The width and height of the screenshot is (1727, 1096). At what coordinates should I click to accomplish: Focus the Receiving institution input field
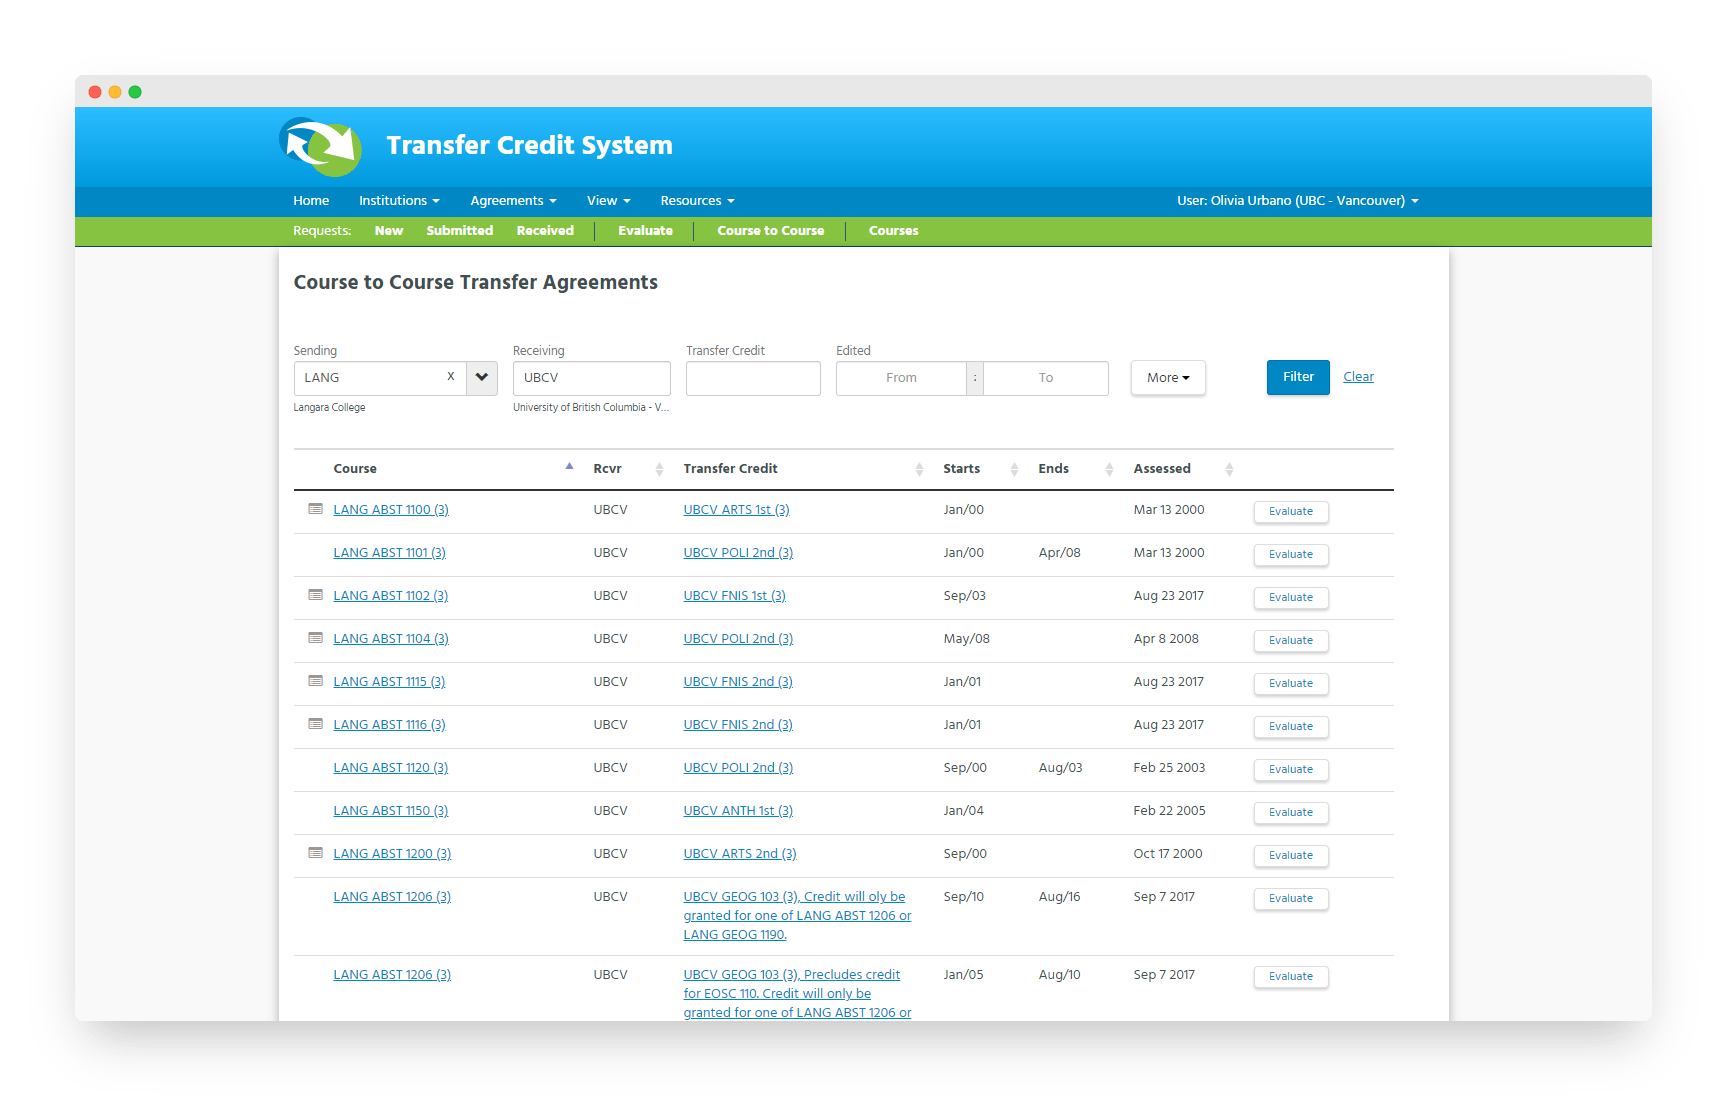click(x=591, y=378)
